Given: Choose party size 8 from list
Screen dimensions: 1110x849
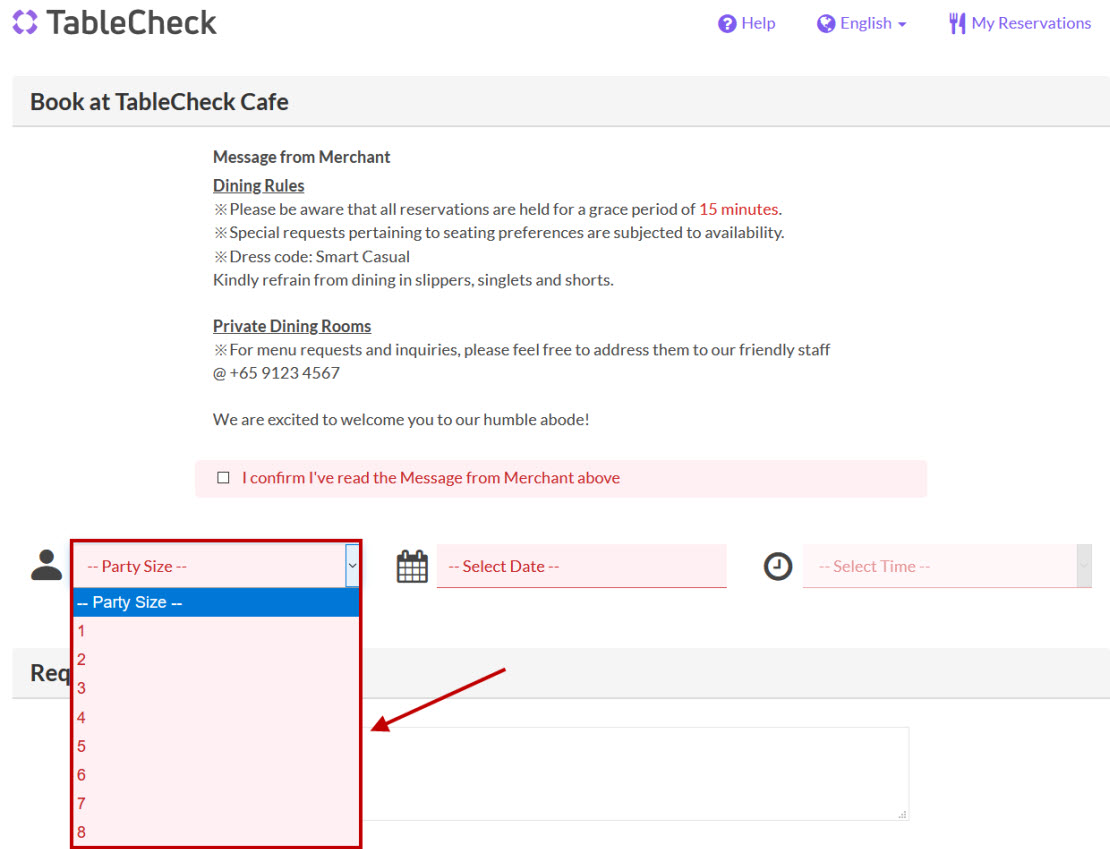Looking at the screenshot, I should pyautogui.click(x=216, y=832).
